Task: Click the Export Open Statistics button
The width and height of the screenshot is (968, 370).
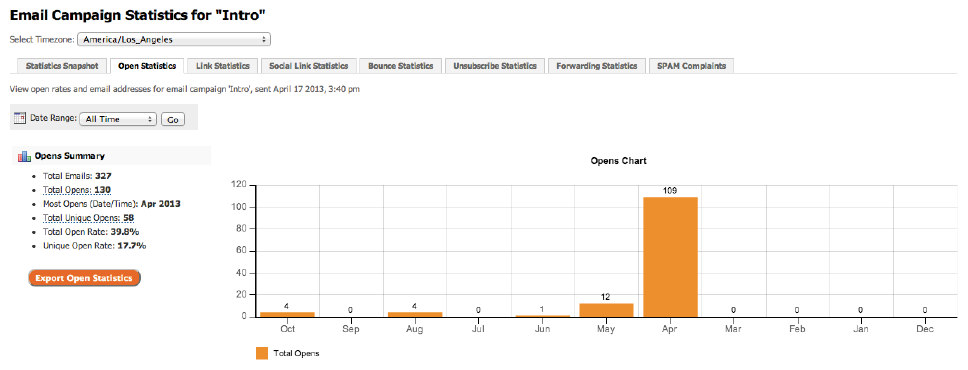Action: (x=84, y=278)
